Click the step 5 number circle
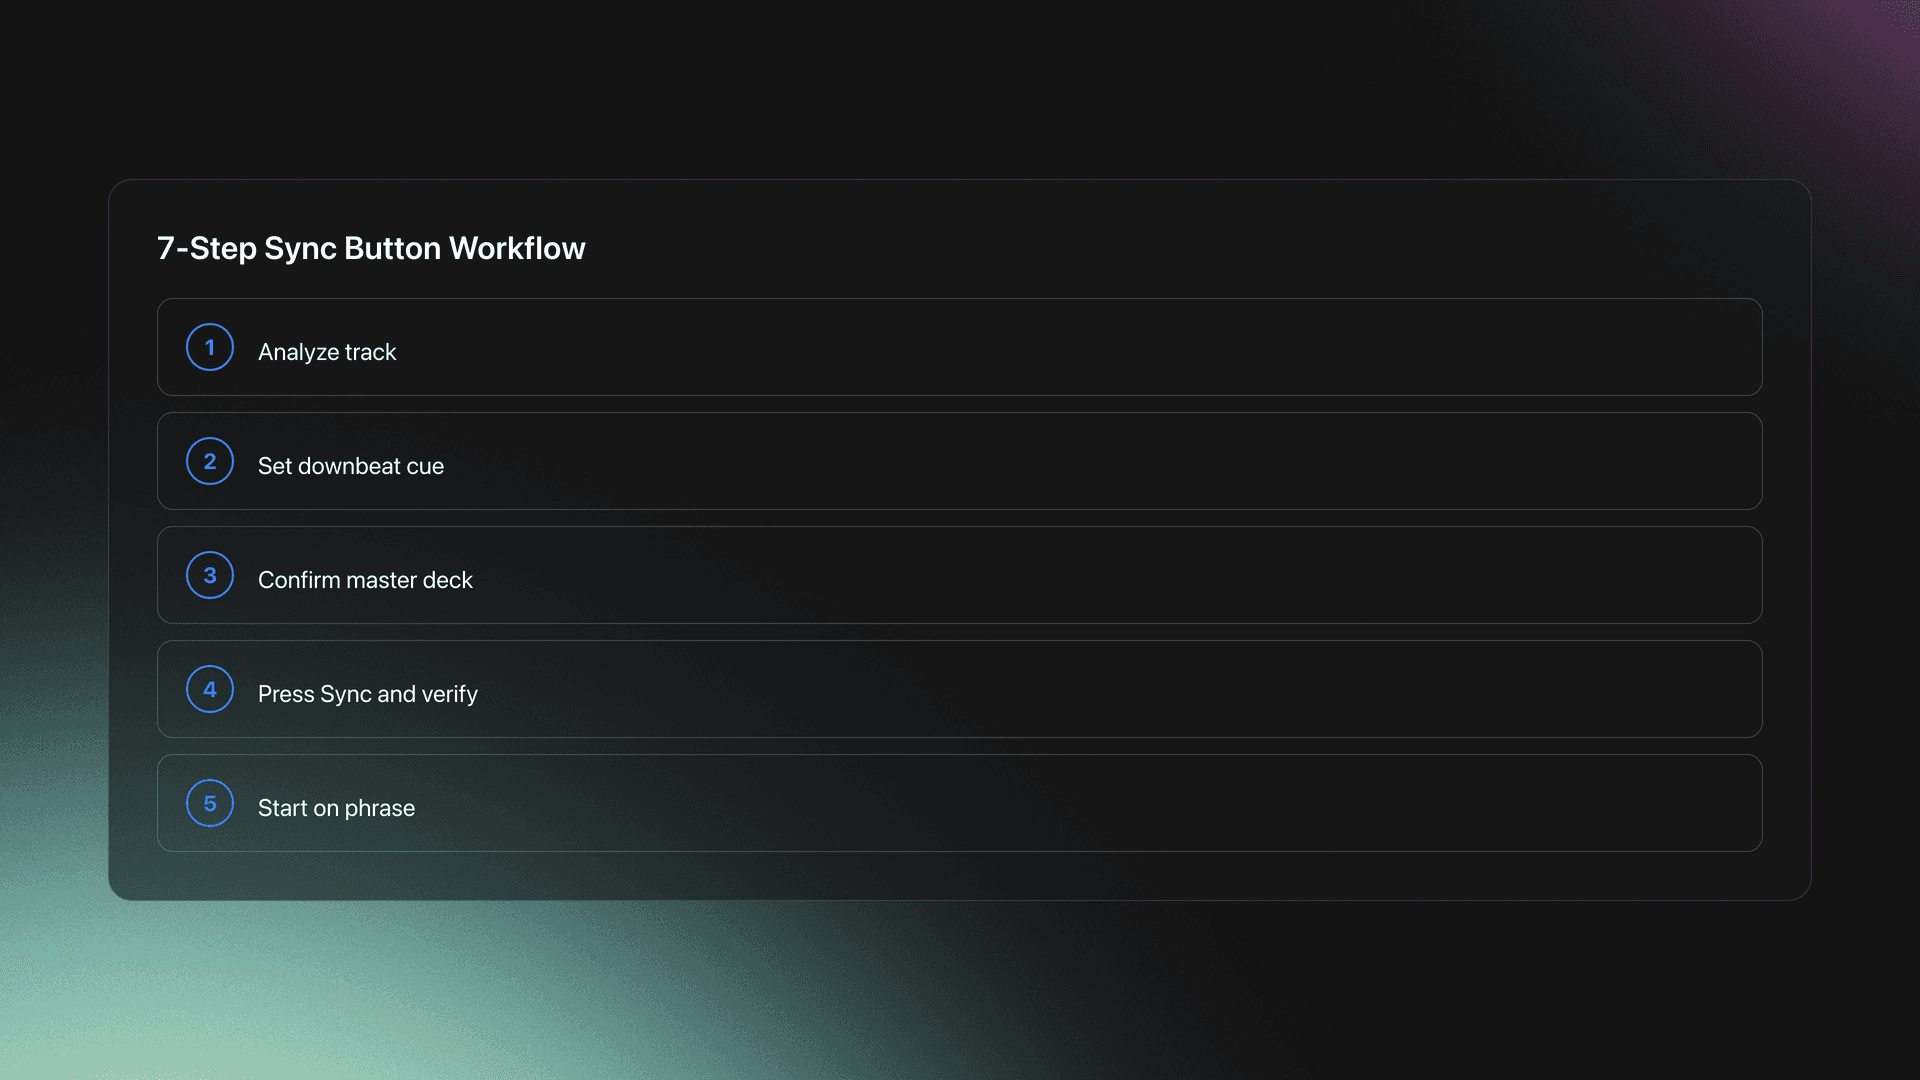Viewport: 1920px width, 1080px height. [x=210, y=803]
